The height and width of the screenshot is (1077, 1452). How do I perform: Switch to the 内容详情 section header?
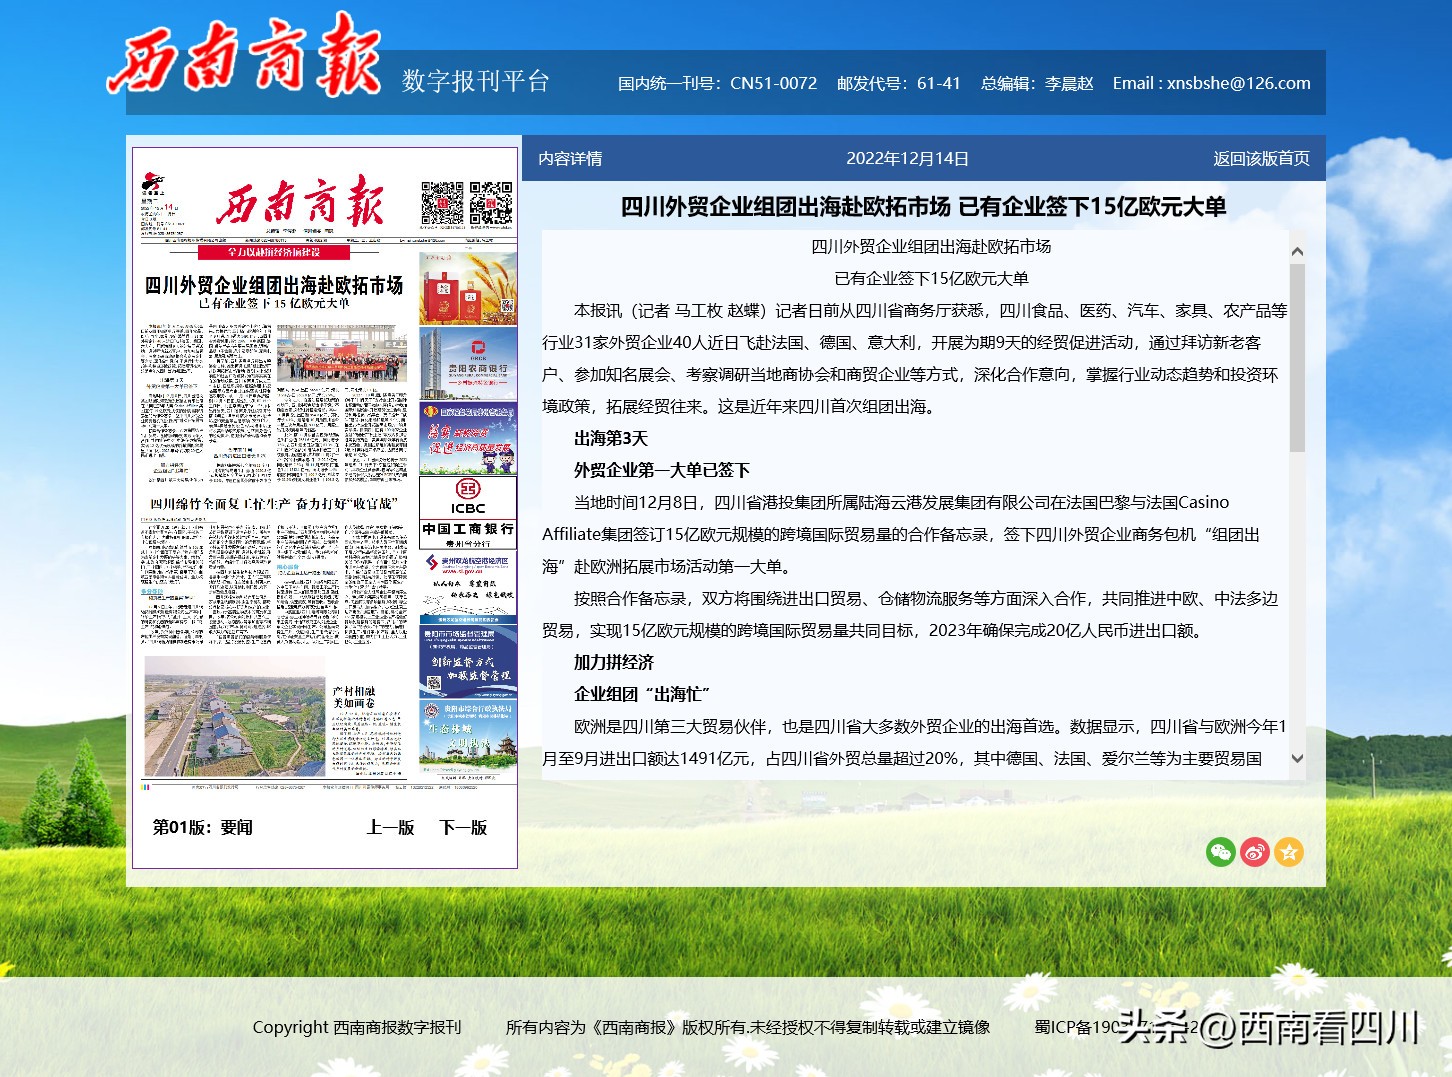click(571, 158)
